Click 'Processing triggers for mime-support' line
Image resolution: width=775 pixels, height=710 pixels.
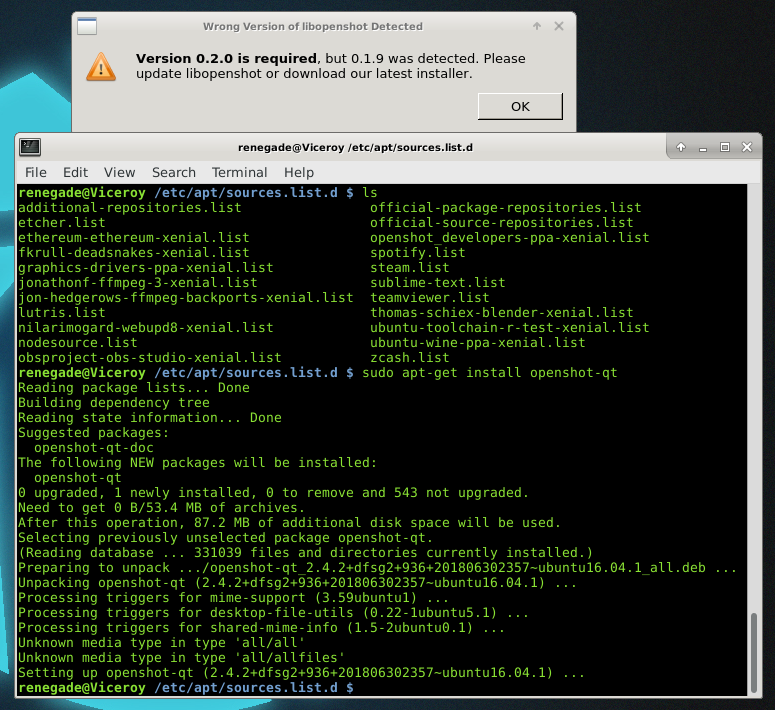tap(233, 598)
